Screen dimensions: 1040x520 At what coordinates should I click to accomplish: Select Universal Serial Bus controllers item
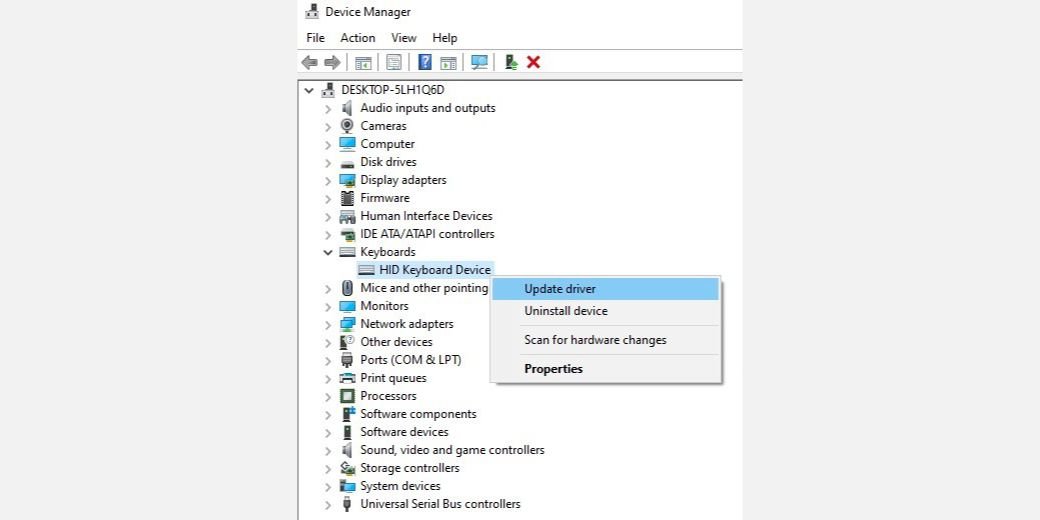tap(440, 504)
